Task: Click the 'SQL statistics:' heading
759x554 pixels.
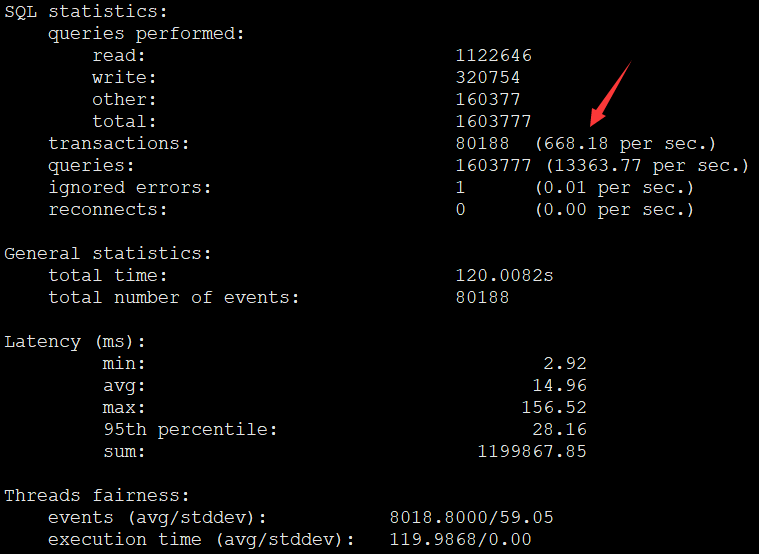Action: coord(86,12)
